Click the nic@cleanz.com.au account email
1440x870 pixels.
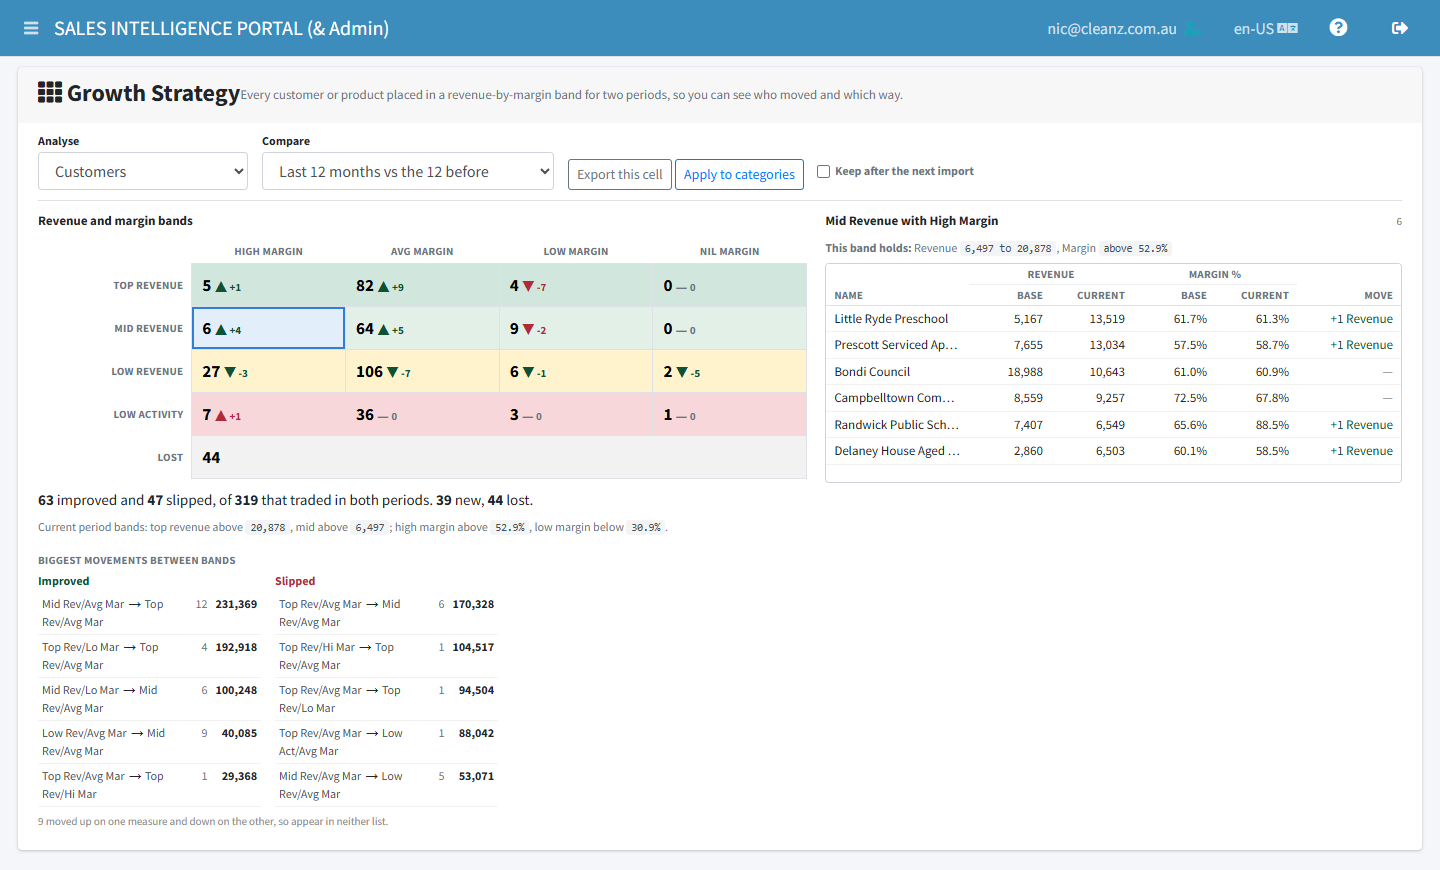point(1112,29)
